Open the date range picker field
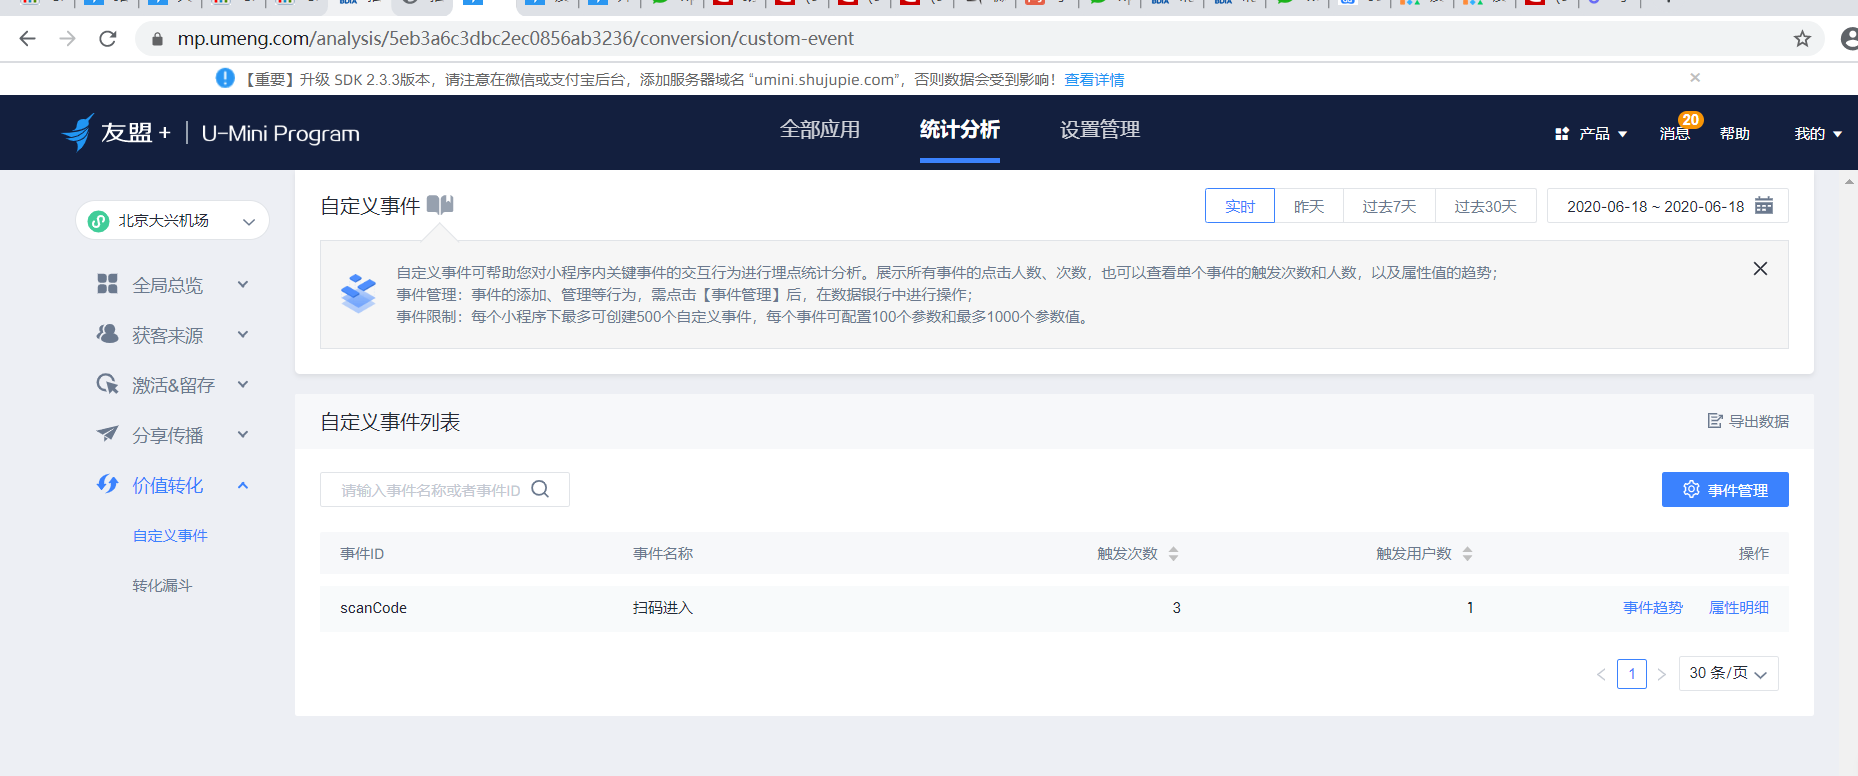 (x=1668, y=206)
